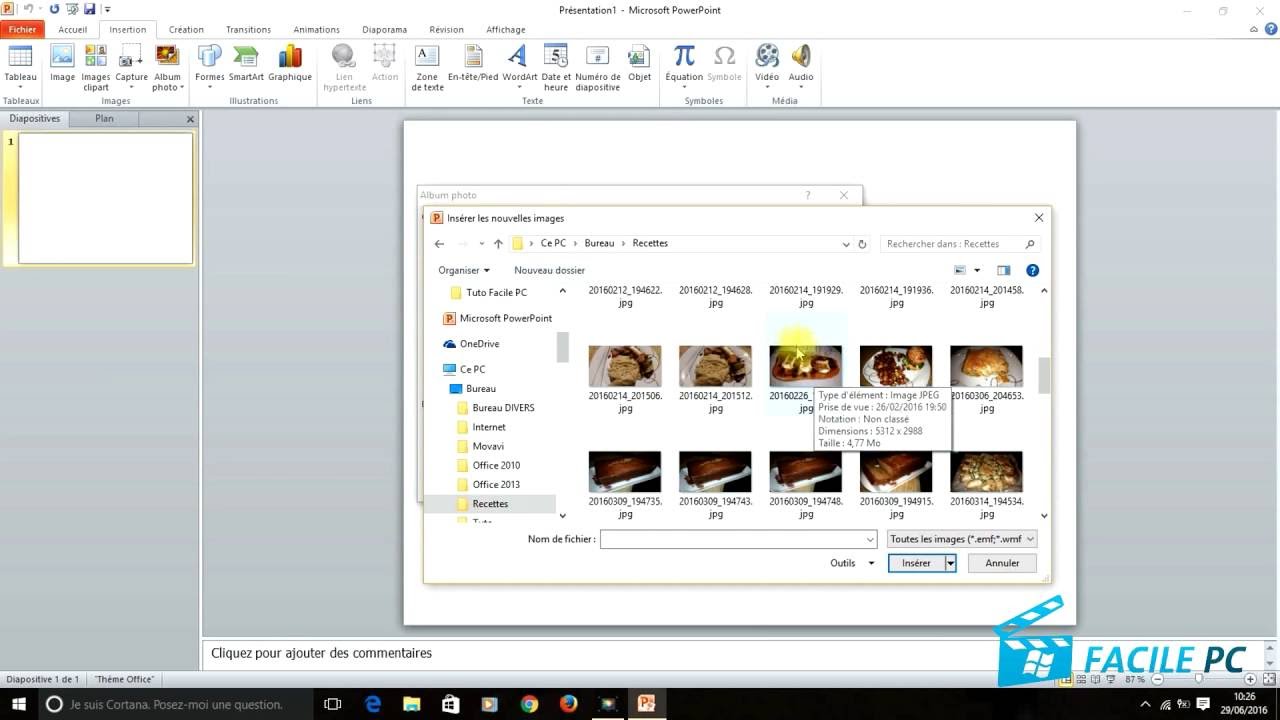The height and width of the screenshot is (720, 1280).
Task: Open the Insérer button split arrow
Action: 951,563
